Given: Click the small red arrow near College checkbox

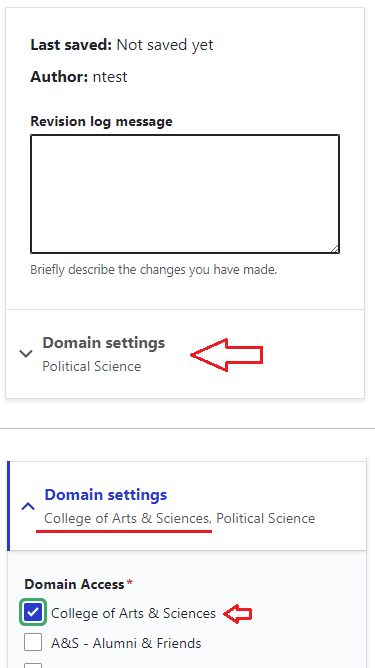Looking at the screenshot, I should coord(238,614).
